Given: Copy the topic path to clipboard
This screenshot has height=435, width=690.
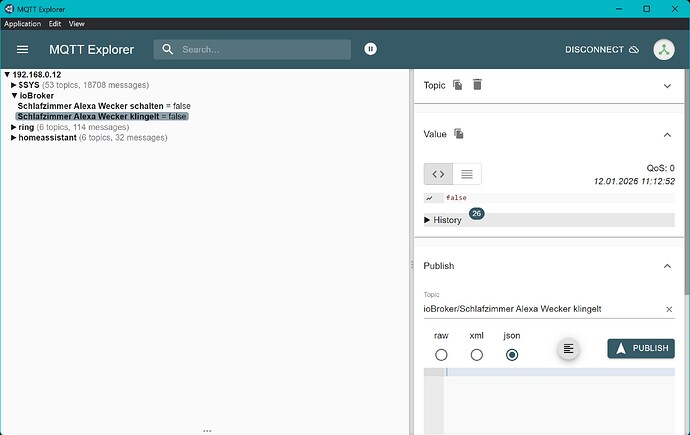Looking at the screenshot, I should [x=458, y=85].
